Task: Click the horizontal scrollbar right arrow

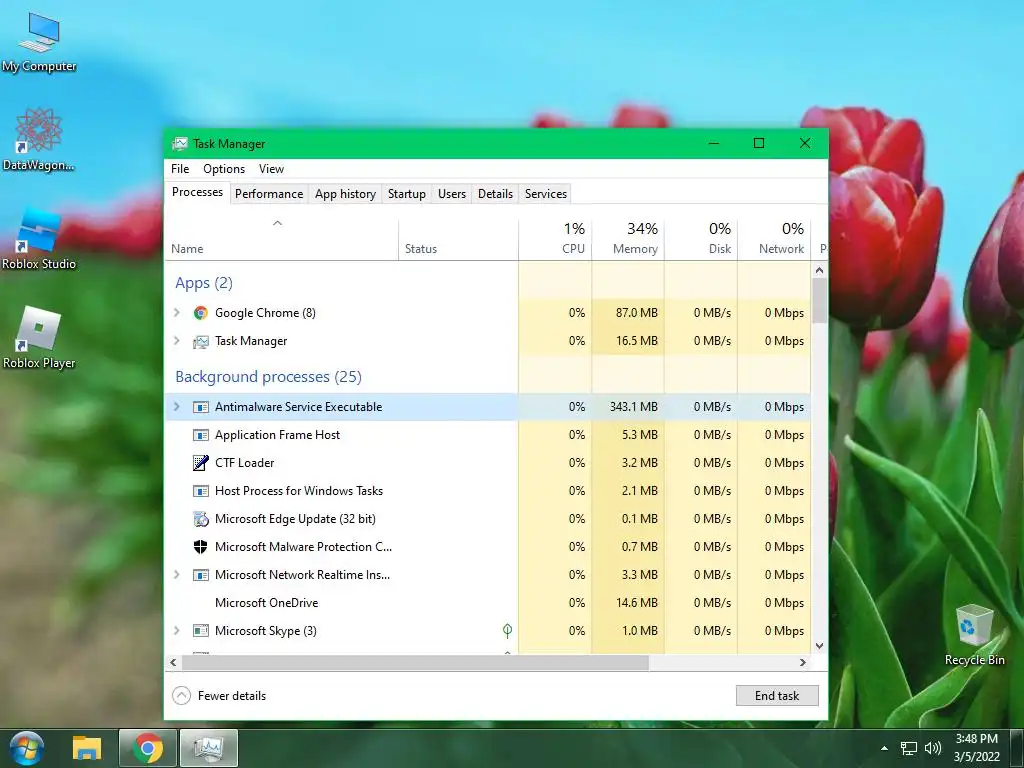Action: [x=803, y=662]
